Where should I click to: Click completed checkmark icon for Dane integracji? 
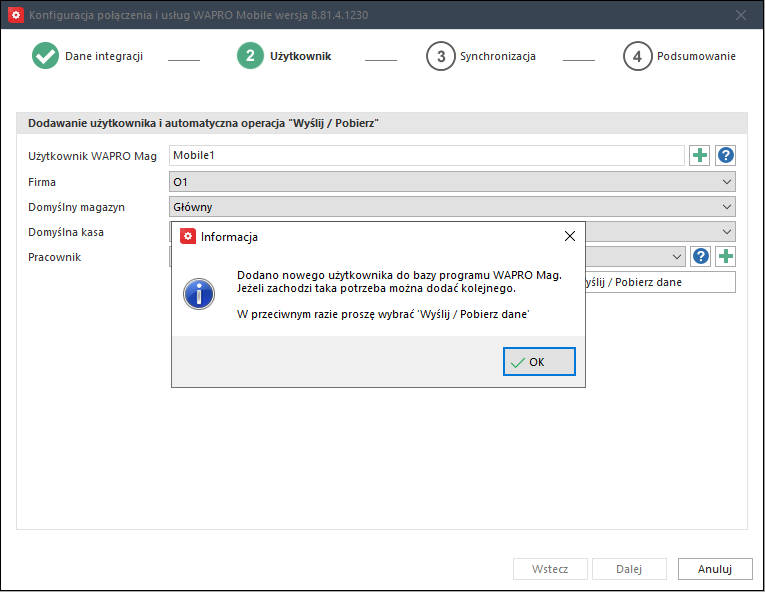point(45,56)
